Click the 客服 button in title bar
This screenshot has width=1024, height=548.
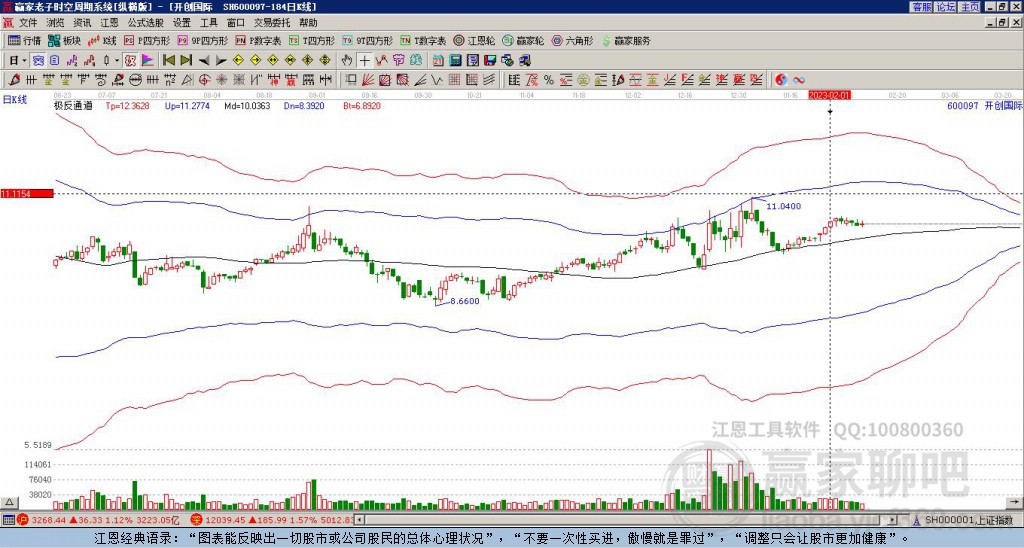[x=921, y=7]
